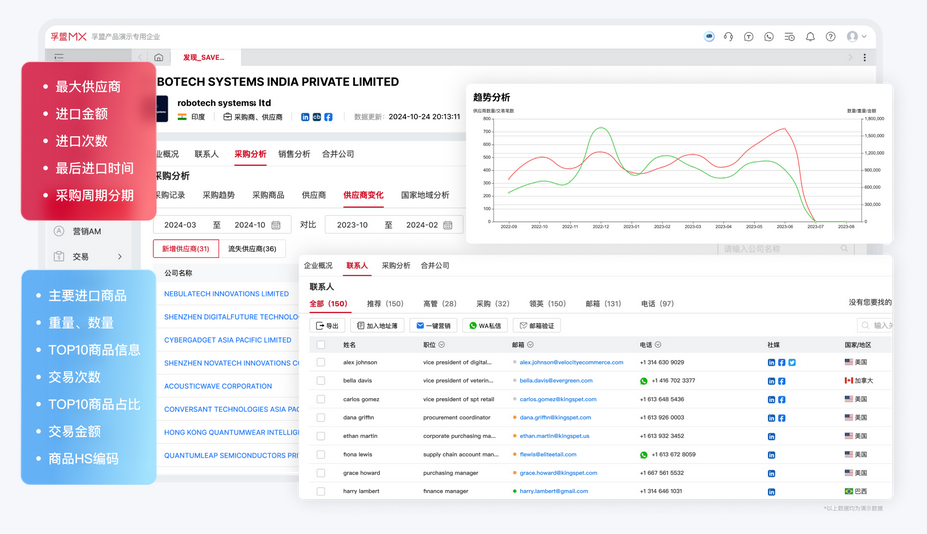This screenshot has height=534, width=927.
Task: Click the 导出 export button
Action: coord(327,325)
